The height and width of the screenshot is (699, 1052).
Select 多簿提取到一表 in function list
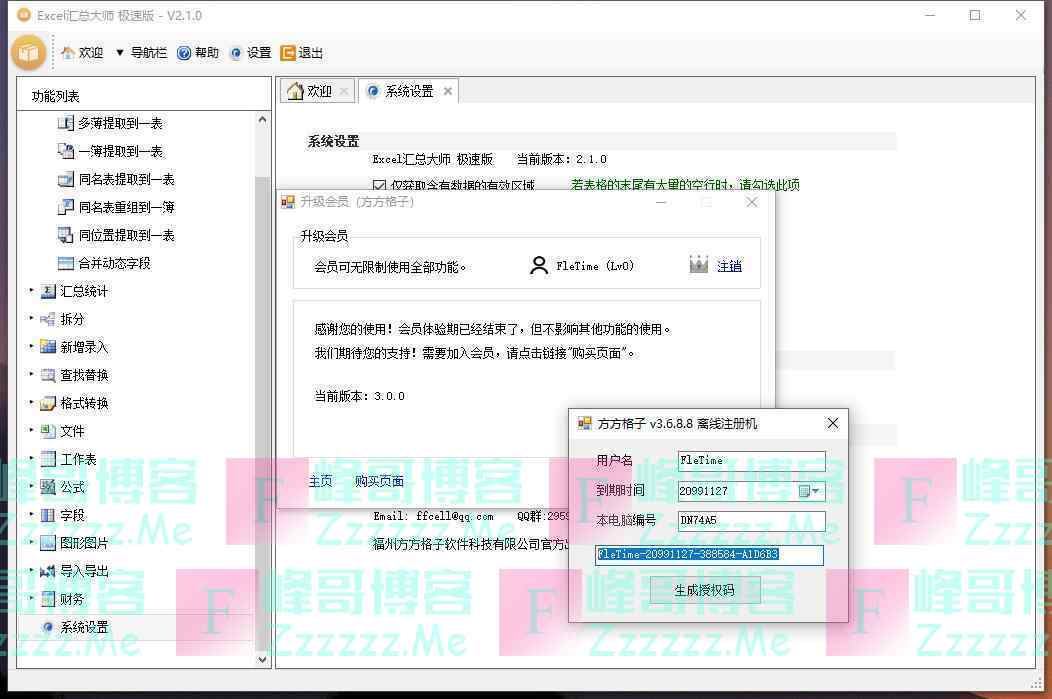[x=120, y=123]
